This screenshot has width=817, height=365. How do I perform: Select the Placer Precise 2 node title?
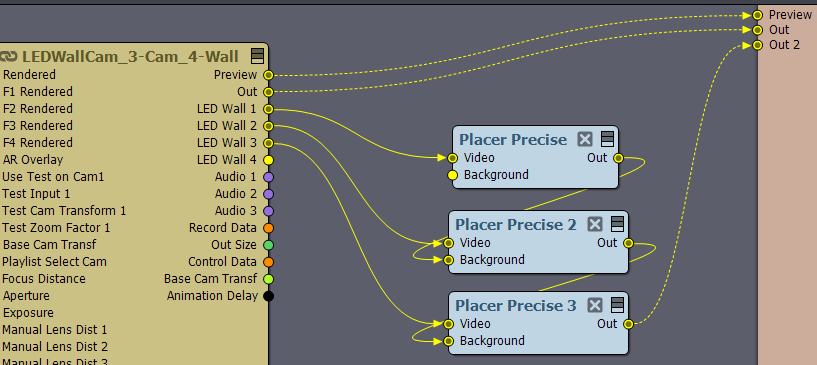(x=516, y=224)
